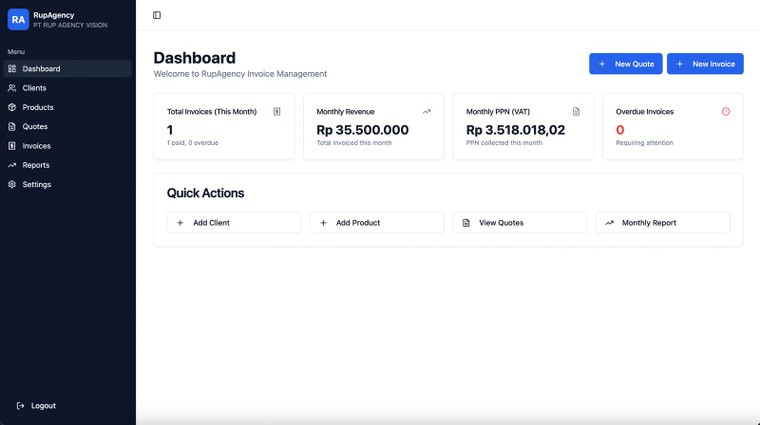The width and height of the screenshot is (760, 425).
Task: Create a New Invoice
Action: point(705,64)
